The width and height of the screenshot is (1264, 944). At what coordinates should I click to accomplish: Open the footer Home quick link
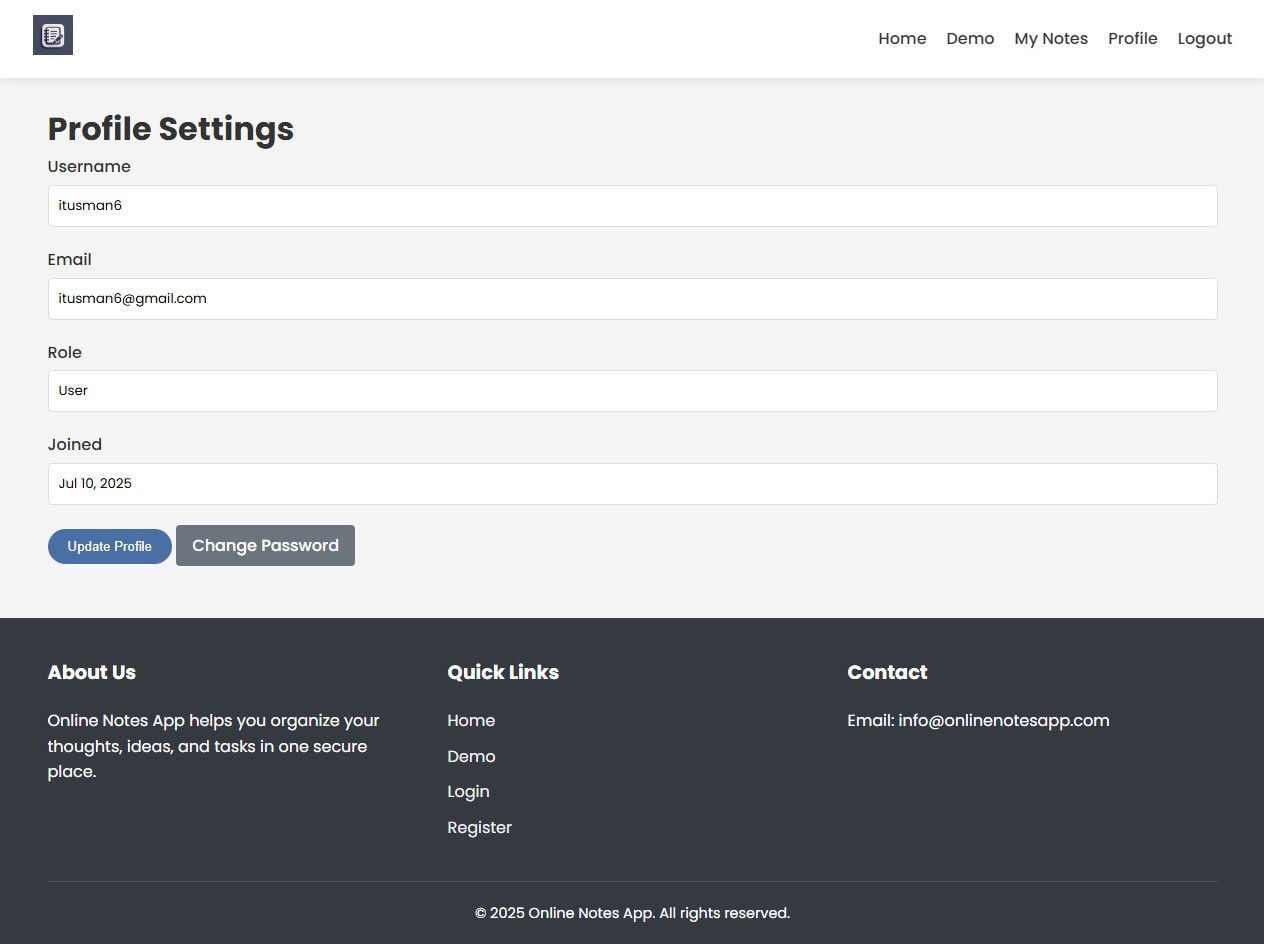tap(471, 721)
